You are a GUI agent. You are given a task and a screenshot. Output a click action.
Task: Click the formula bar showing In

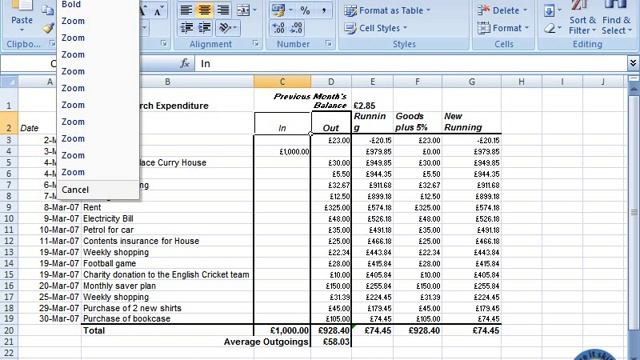pyautogui.click(x=410, y=63)
